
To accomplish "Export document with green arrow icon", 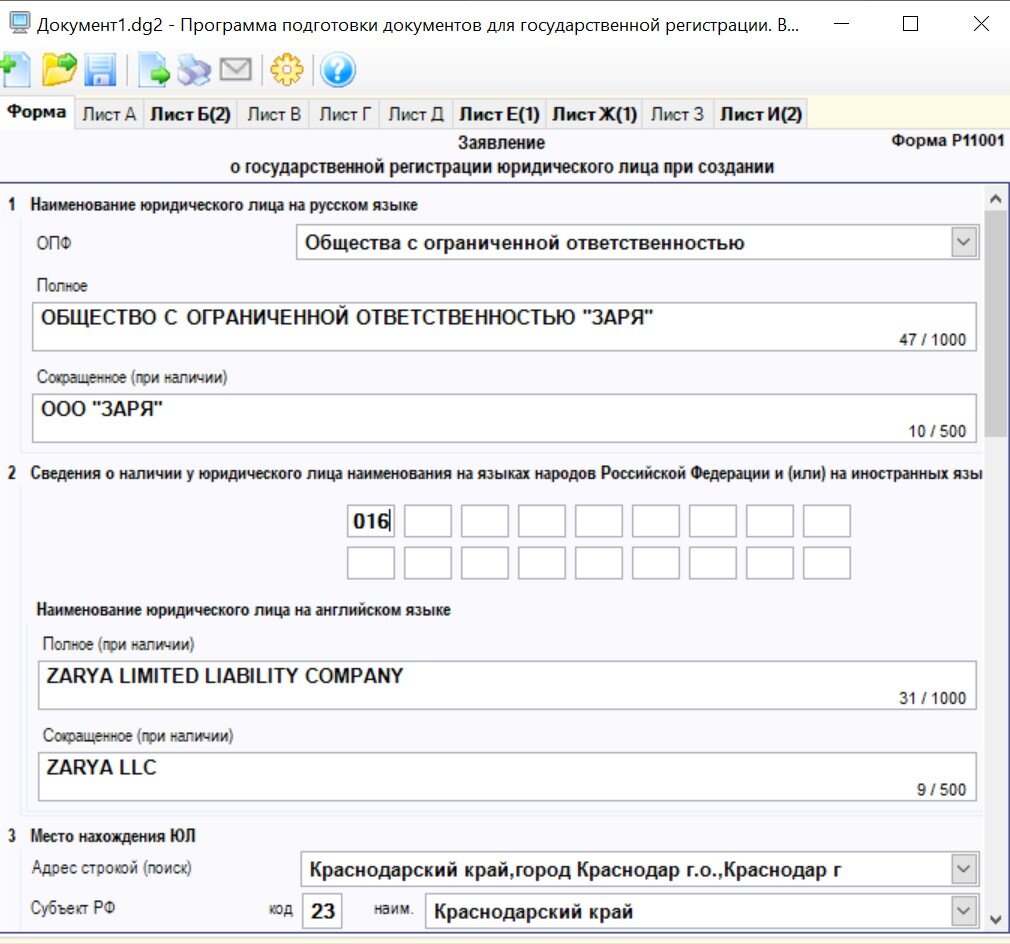I will (155, 70).
